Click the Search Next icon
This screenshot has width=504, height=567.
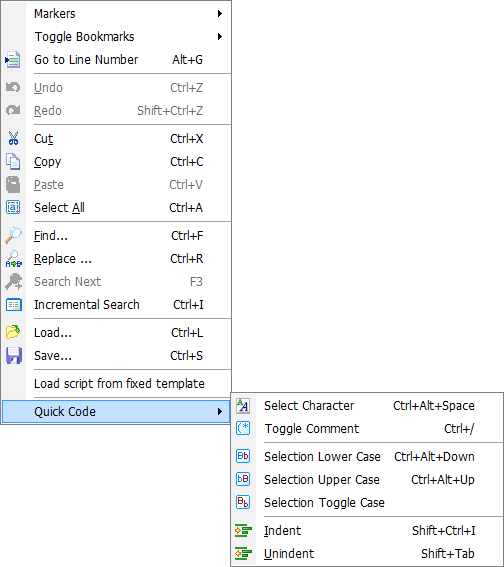(x=13, y=282)
